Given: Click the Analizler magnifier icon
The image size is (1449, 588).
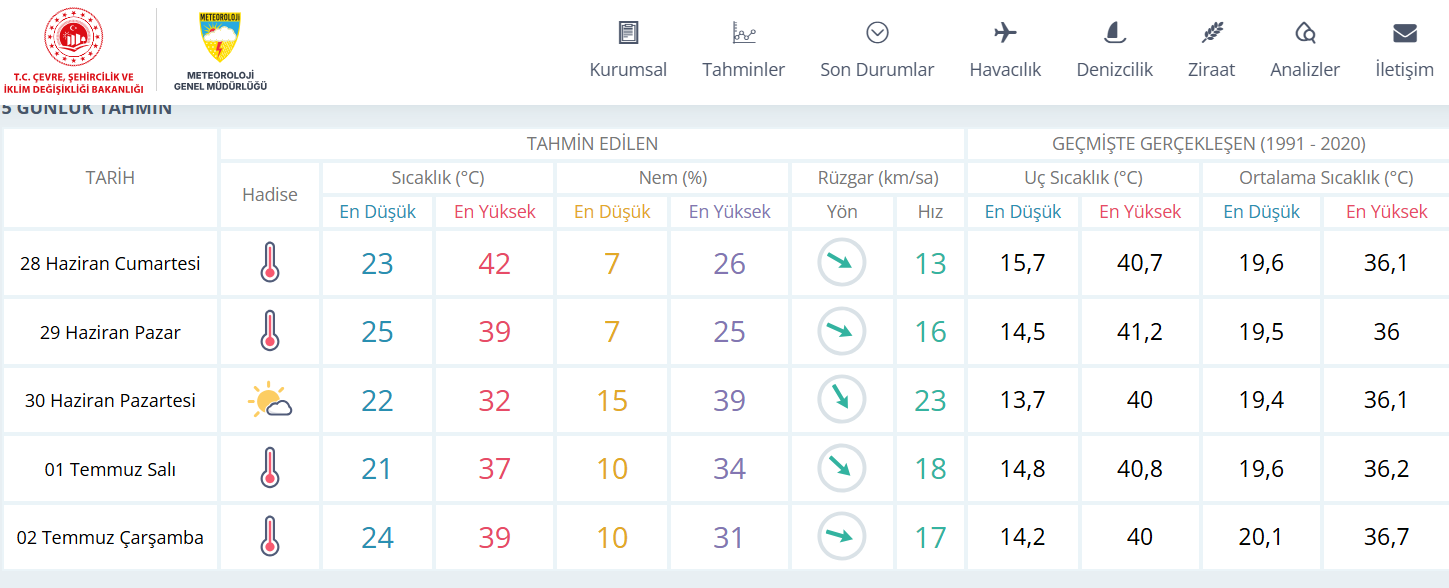Looking at the screenshot, I should [x=1305, y=33].
